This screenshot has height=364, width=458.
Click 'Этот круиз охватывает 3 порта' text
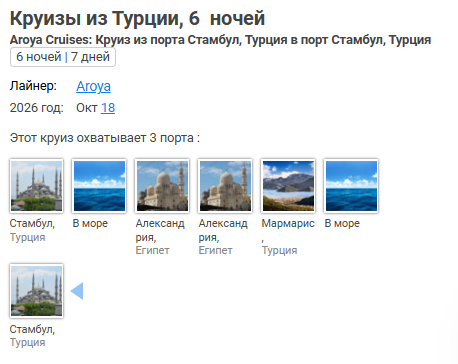tap(105, 138)
